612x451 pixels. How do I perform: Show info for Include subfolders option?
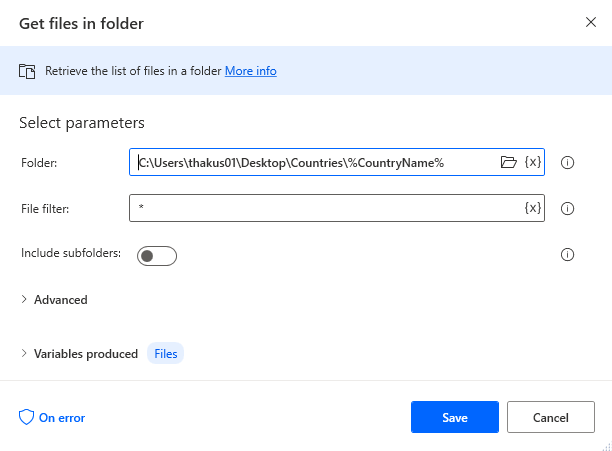pyautogui.click(x=567, y=254)
